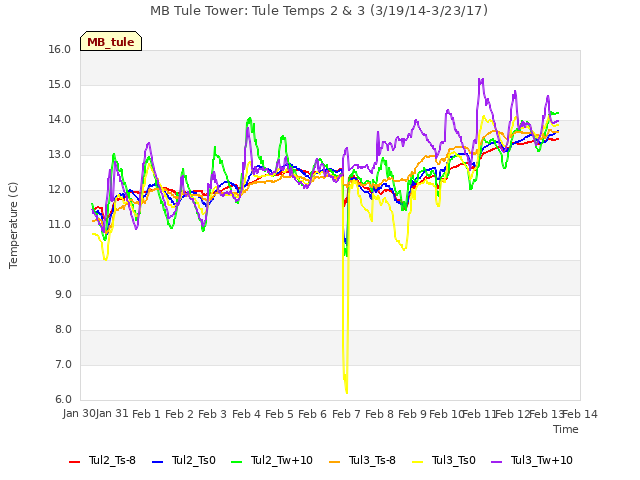Click the 8.0 y-axis tick label

pyautogui.click(x=63, y=330)
